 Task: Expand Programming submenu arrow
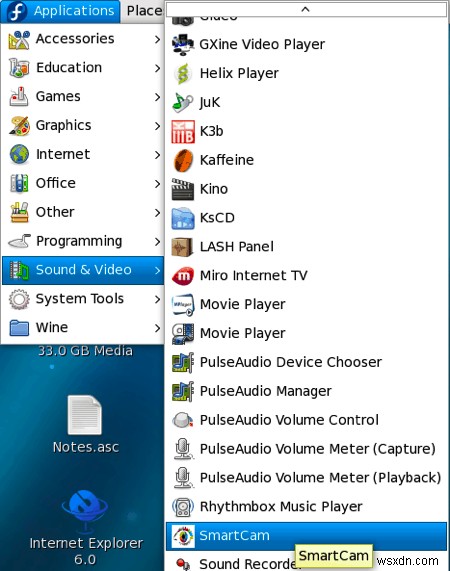(157, 241)
